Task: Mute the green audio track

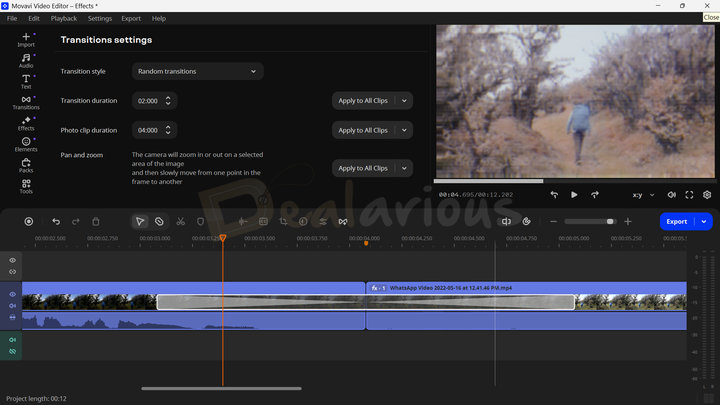Action: 13,340
